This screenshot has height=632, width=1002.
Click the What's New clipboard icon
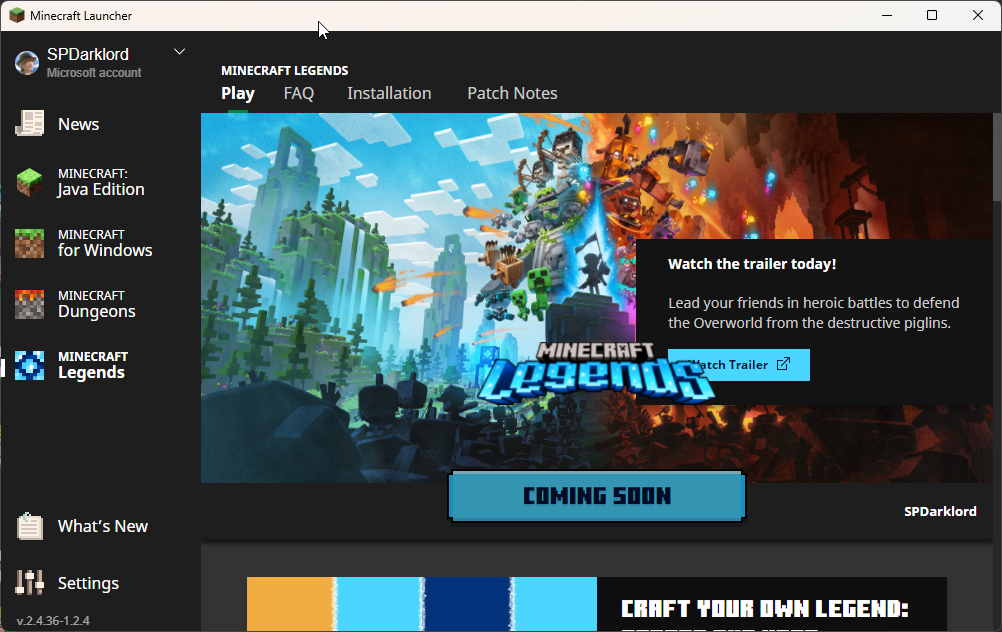[29, 526]
